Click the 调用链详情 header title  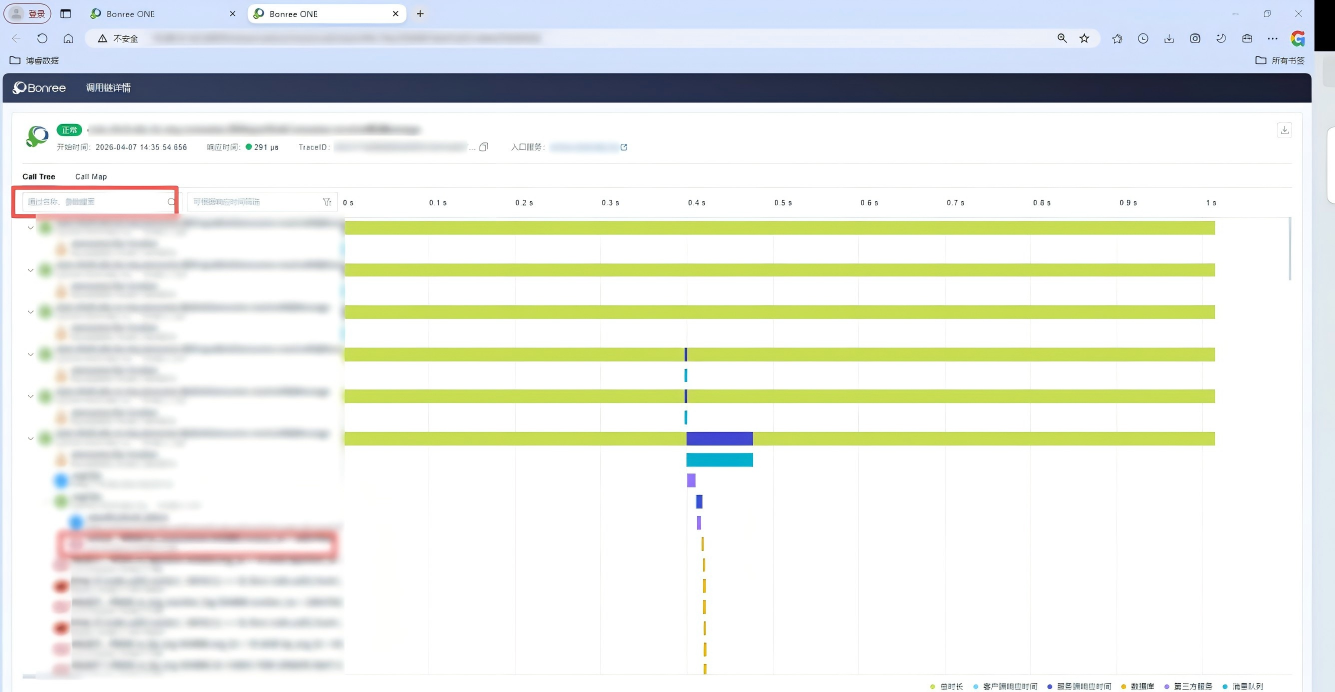tap(108, 88)
